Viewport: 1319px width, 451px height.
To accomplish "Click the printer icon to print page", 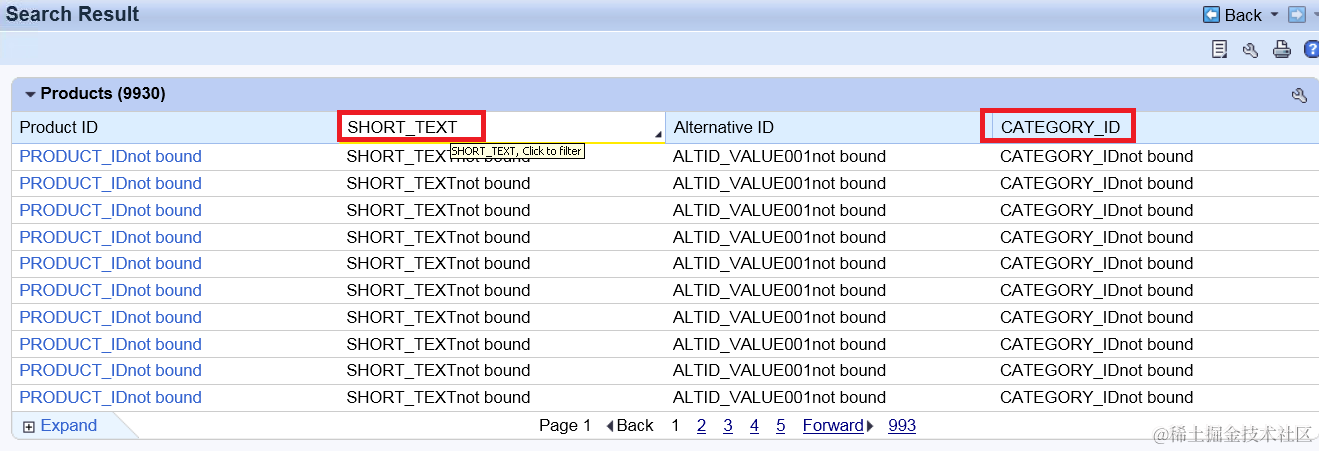I will click(1281, 49).
